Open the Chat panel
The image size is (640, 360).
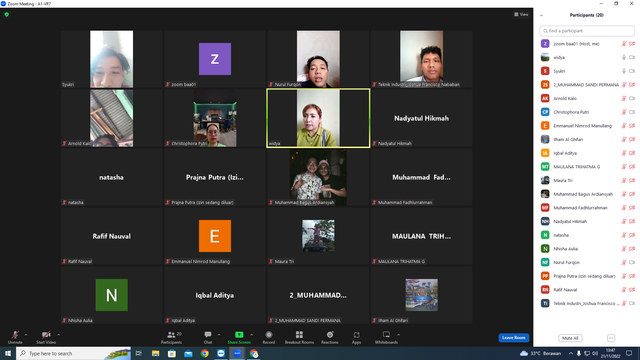pos(208,337)
